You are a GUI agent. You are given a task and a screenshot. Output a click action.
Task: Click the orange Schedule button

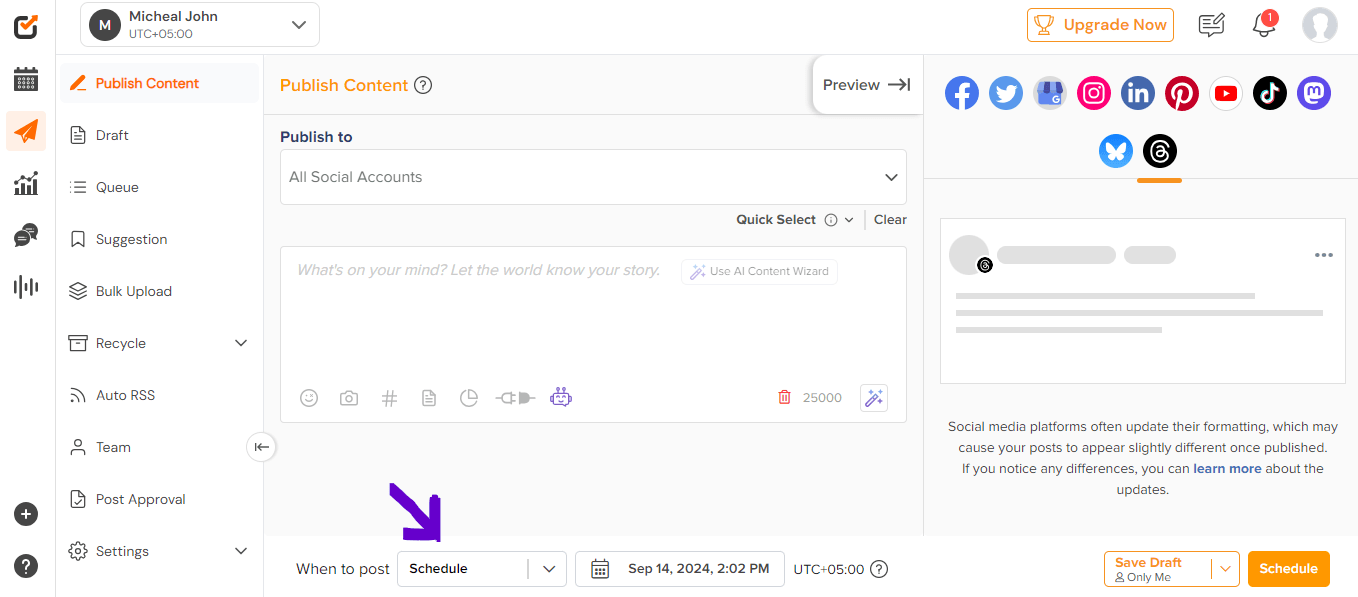(1288, 569)
